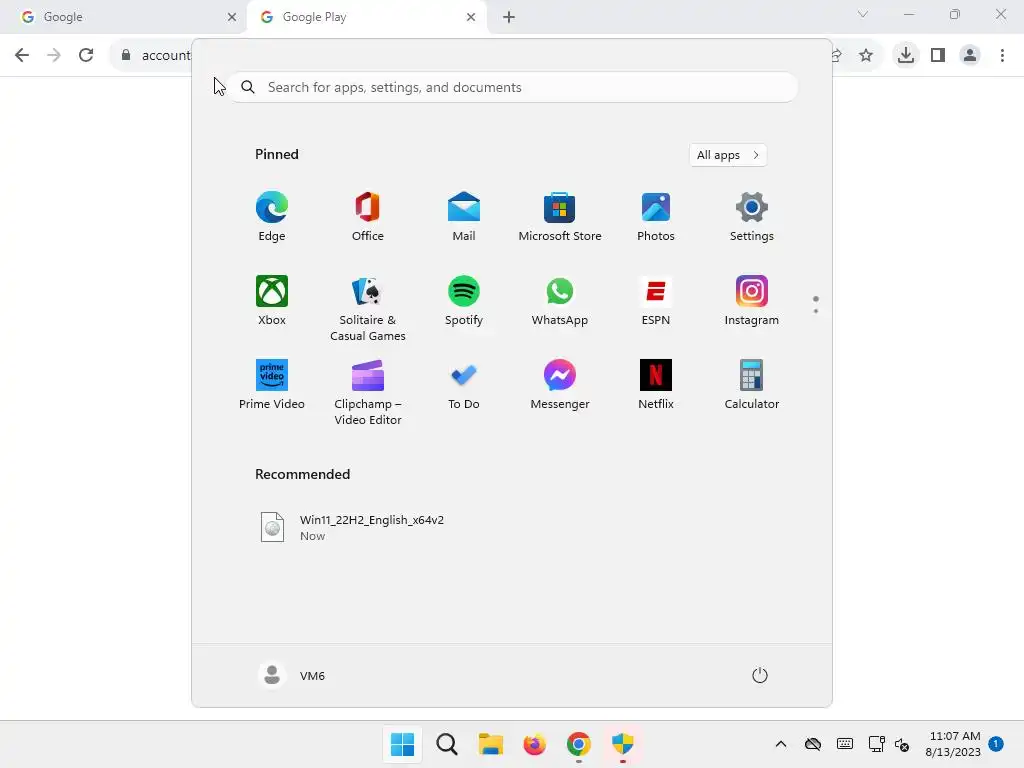Launch the Photos app
The height and width of the screenshot is (768, 1024).
click(656, 217)
